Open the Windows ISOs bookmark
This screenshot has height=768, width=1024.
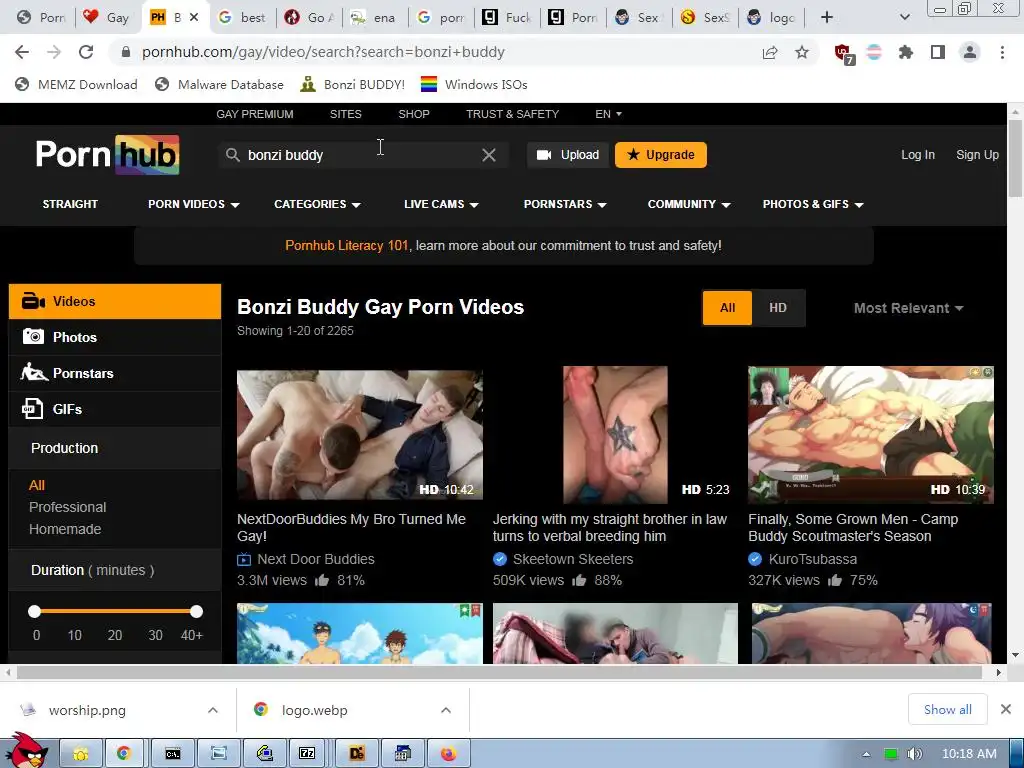[x=473, y=84]
